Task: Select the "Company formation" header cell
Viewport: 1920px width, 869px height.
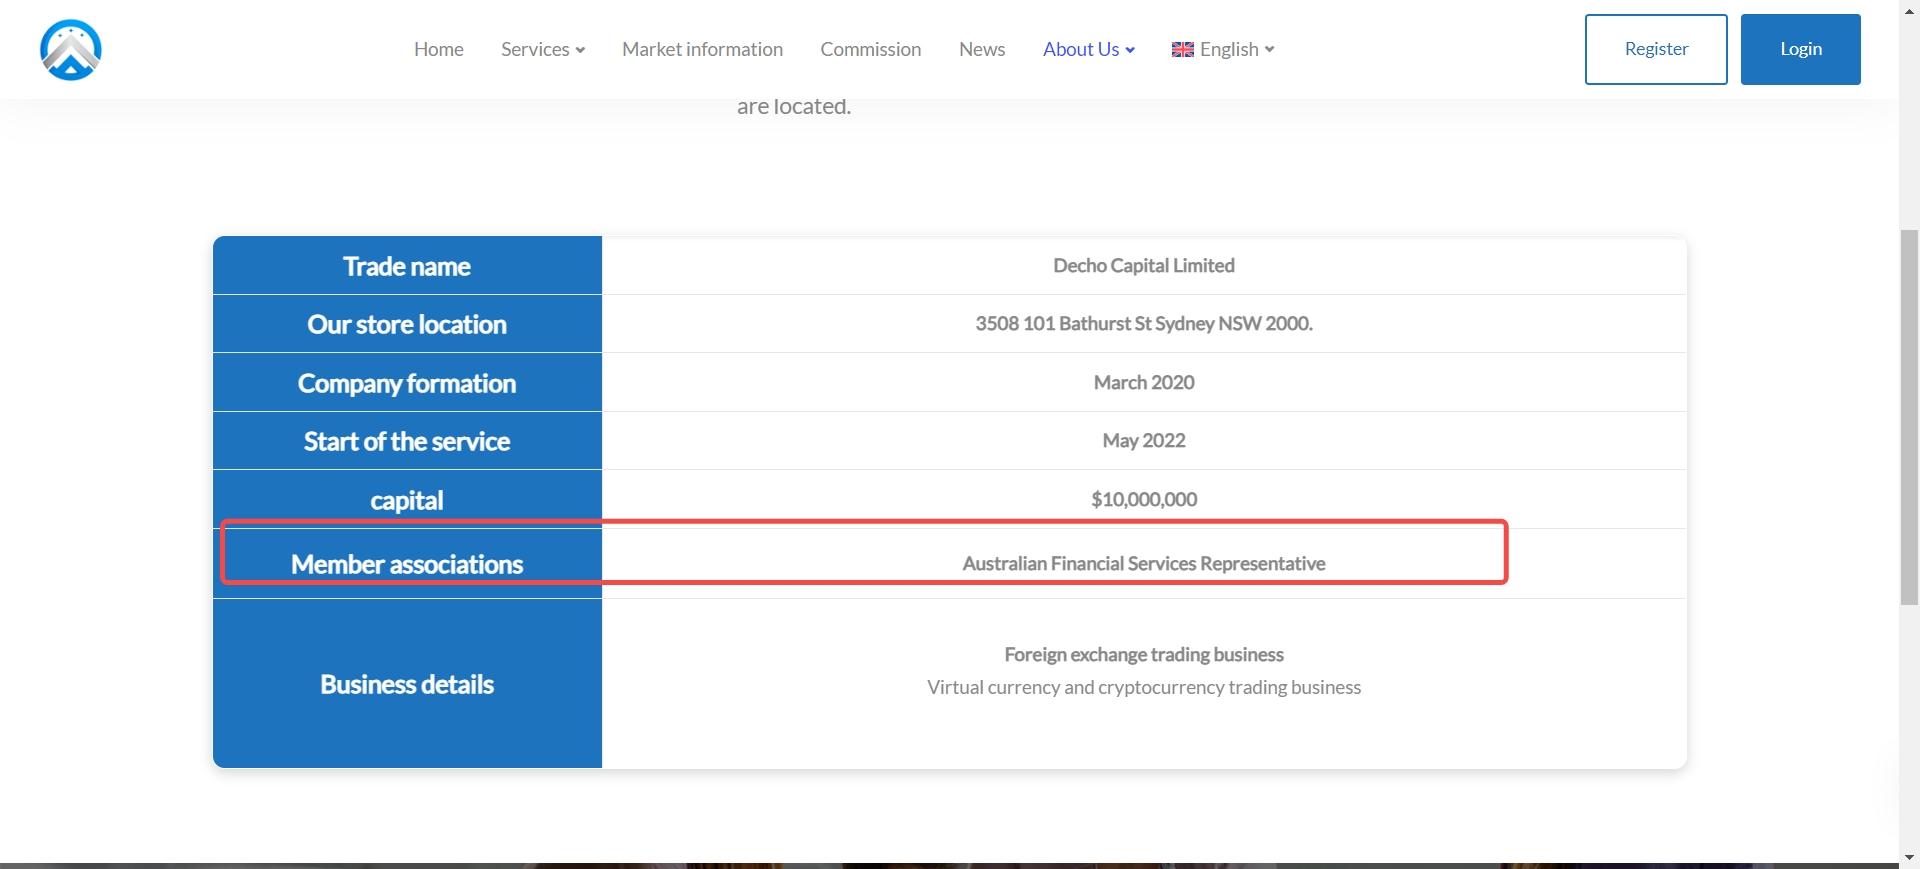Action: 407,382
